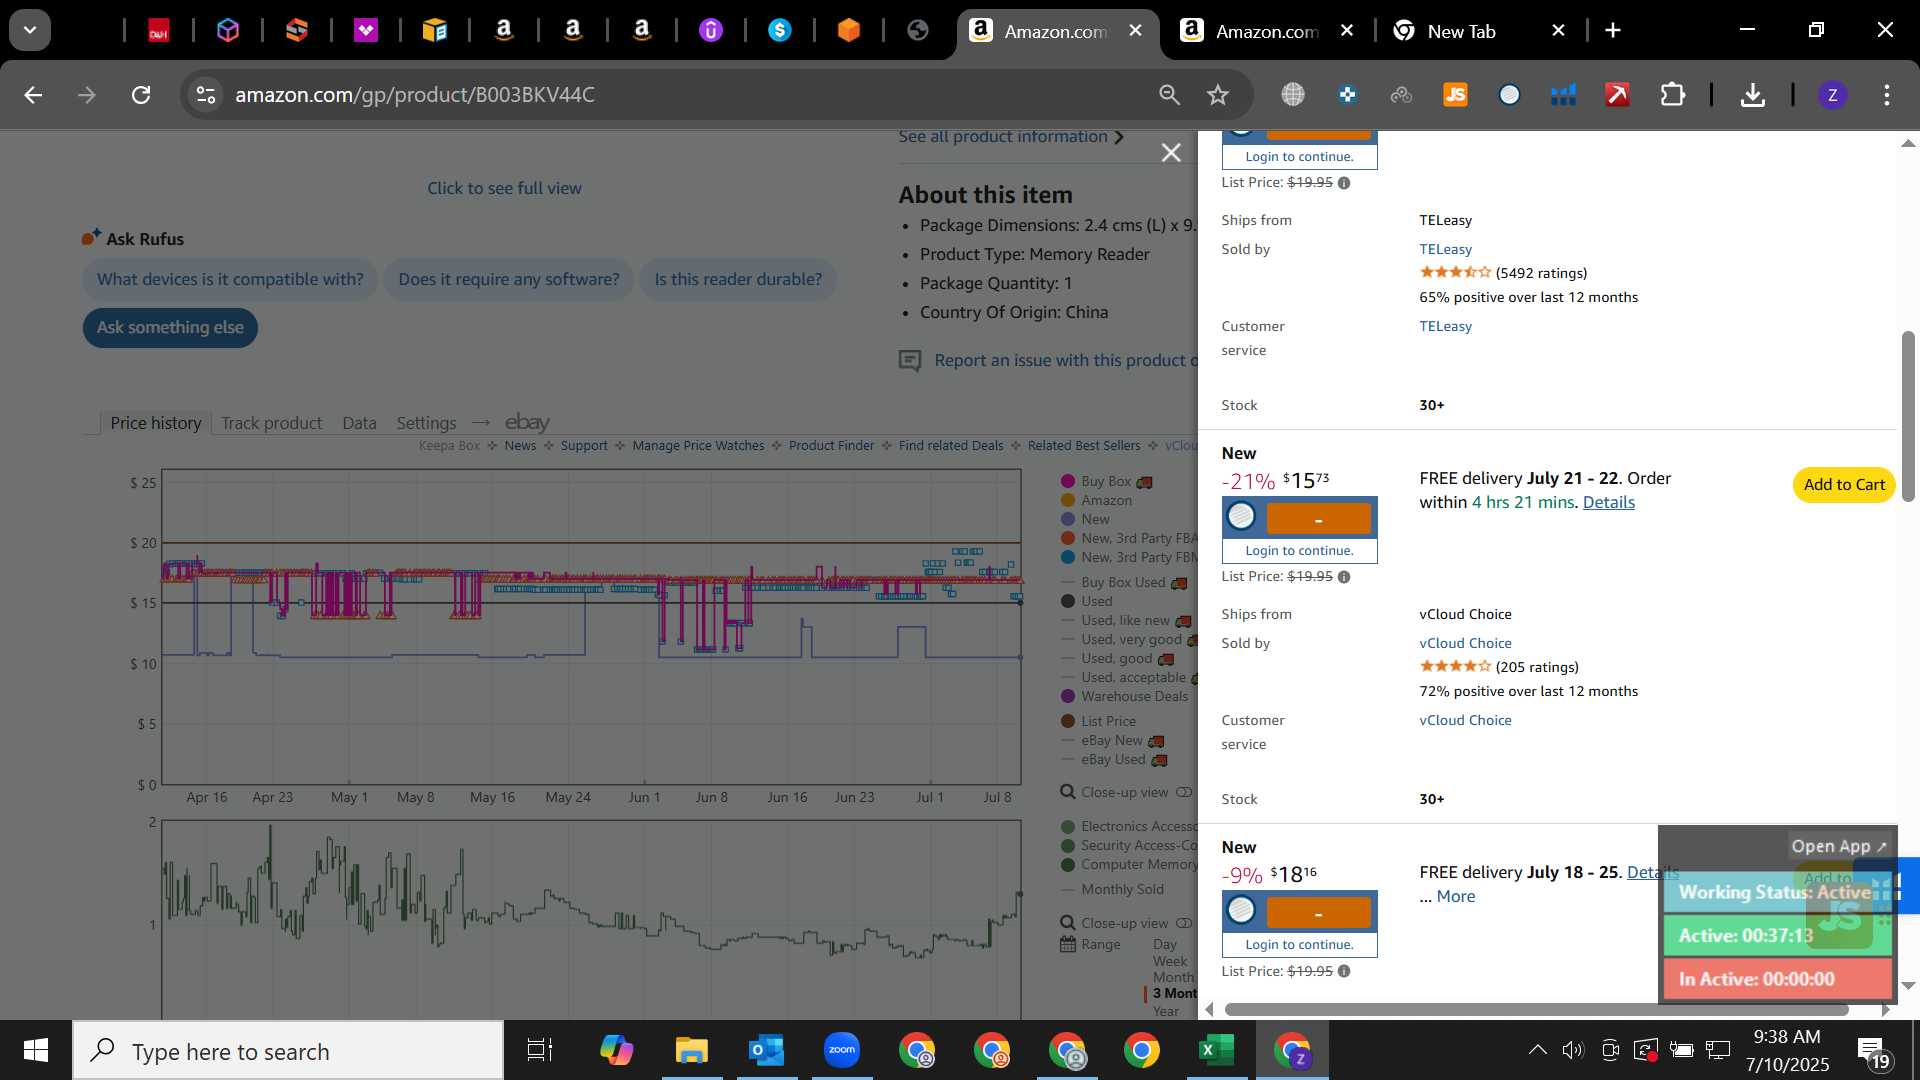Set chart range to Week
Viewport: 1920px width, 1080px height.
pyautogui.click(x=1169, y=962)
